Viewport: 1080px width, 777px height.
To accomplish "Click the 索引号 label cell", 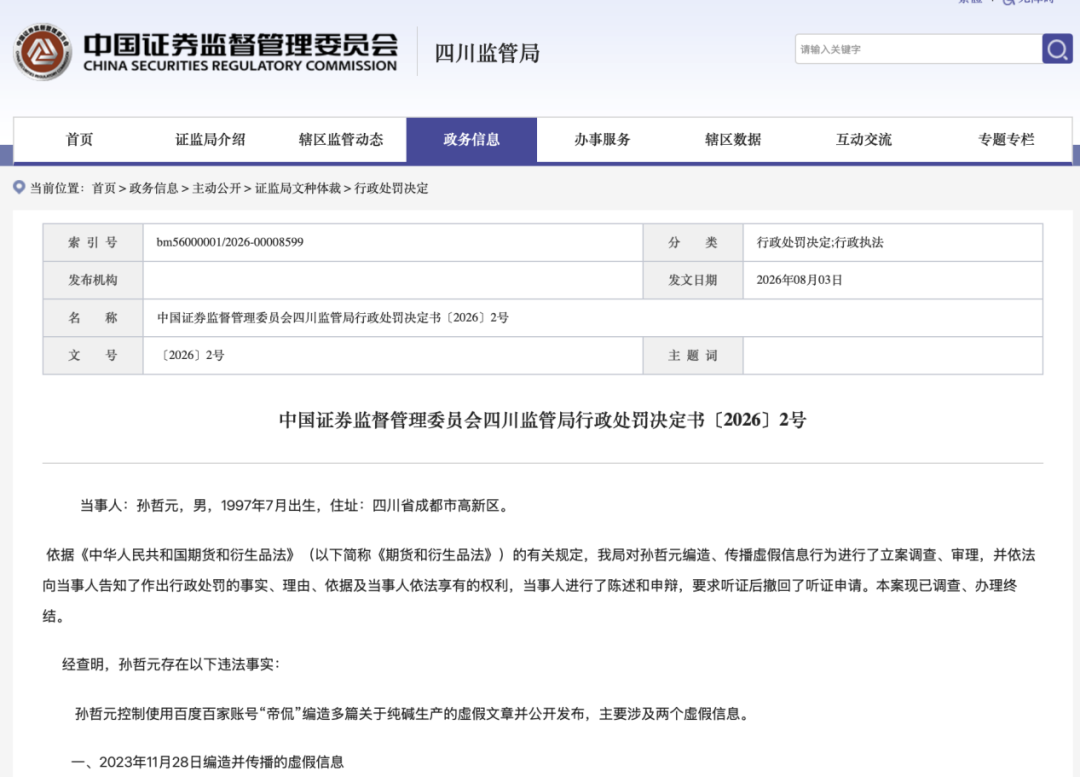I will pyautogui.click(x=93, y=242).
